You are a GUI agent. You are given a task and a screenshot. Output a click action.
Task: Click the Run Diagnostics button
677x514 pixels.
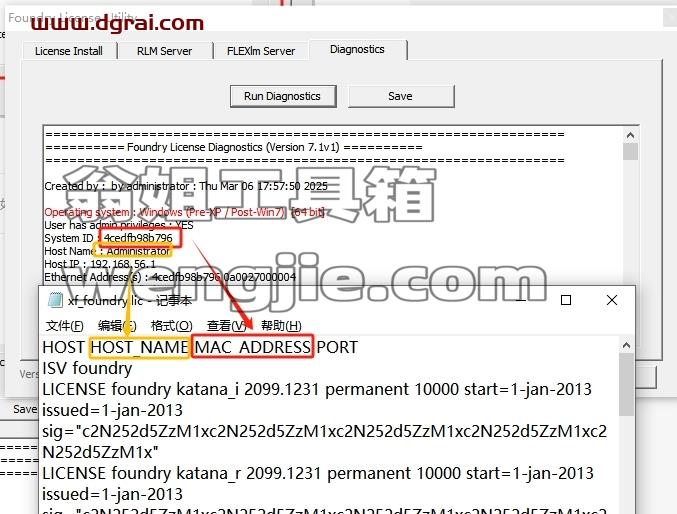point(283,96)
